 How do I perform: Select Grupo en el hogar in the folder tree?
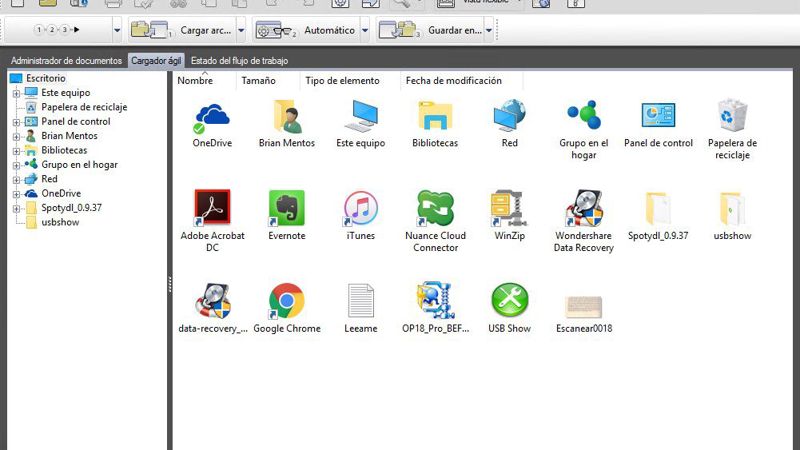coord(80,164)
